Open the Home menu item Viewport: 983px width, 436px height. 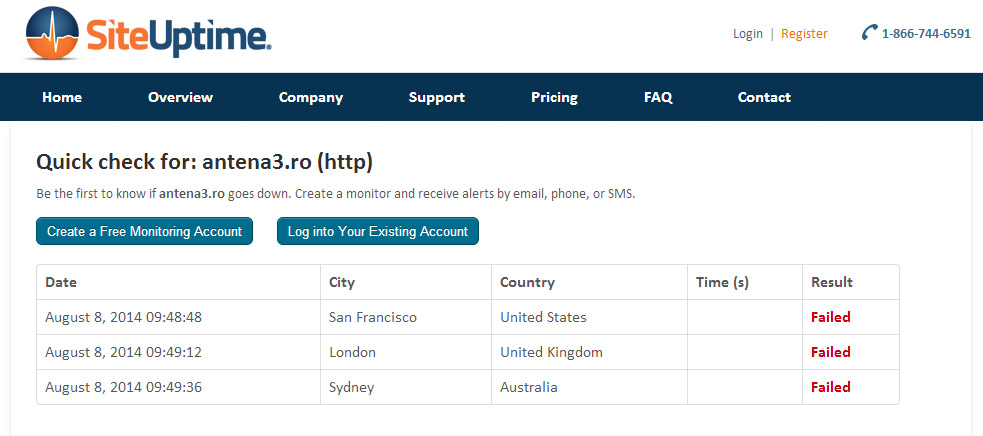[x=62, y=97]
